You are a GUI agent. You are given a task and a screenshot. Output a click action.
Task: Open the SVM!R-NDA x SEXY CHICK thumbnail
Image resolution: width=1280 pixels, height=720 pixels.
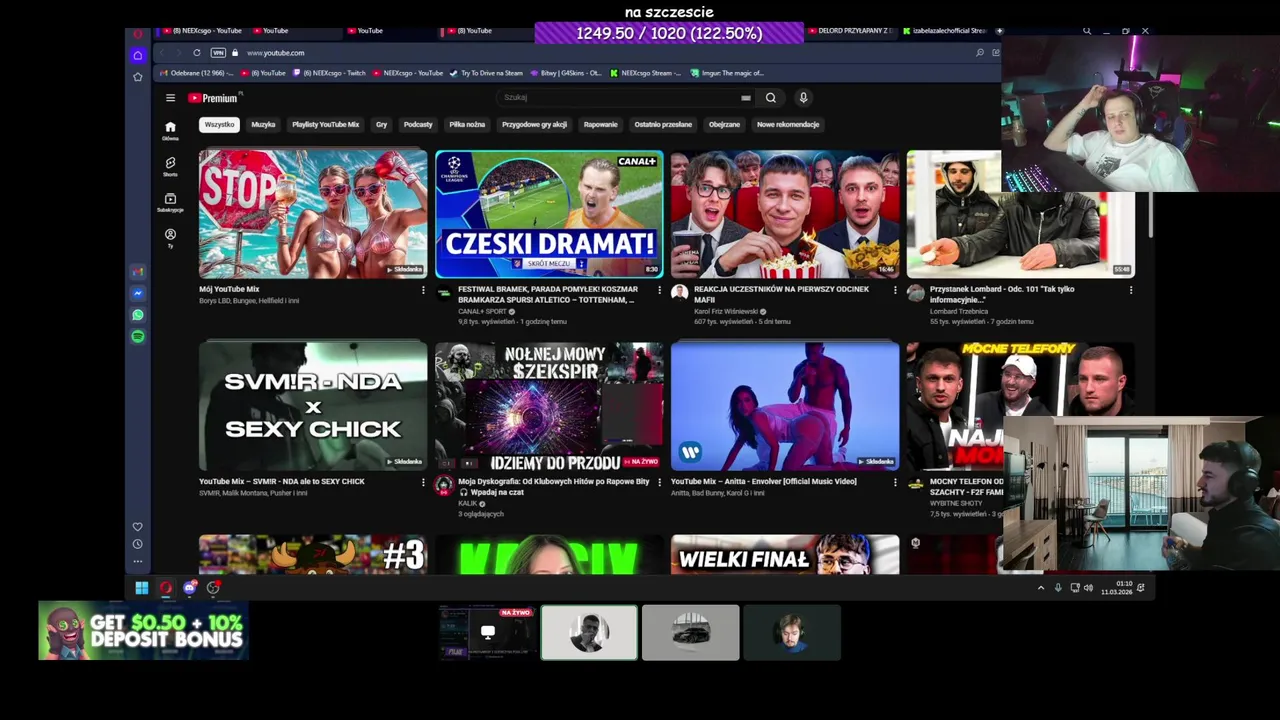(313, 406)
